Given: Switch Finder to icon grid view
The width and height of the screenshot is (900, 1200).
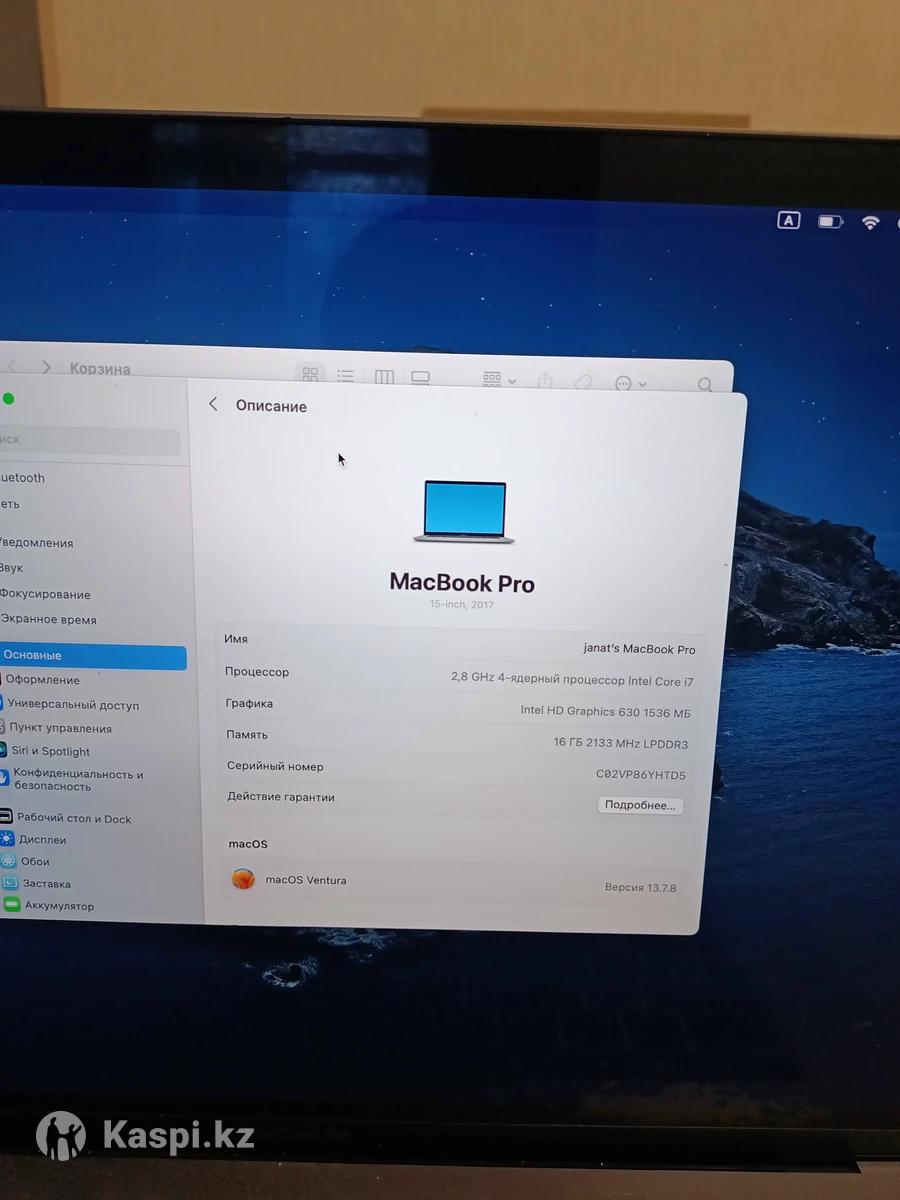Looking at the screenshot, I should 310,375.
